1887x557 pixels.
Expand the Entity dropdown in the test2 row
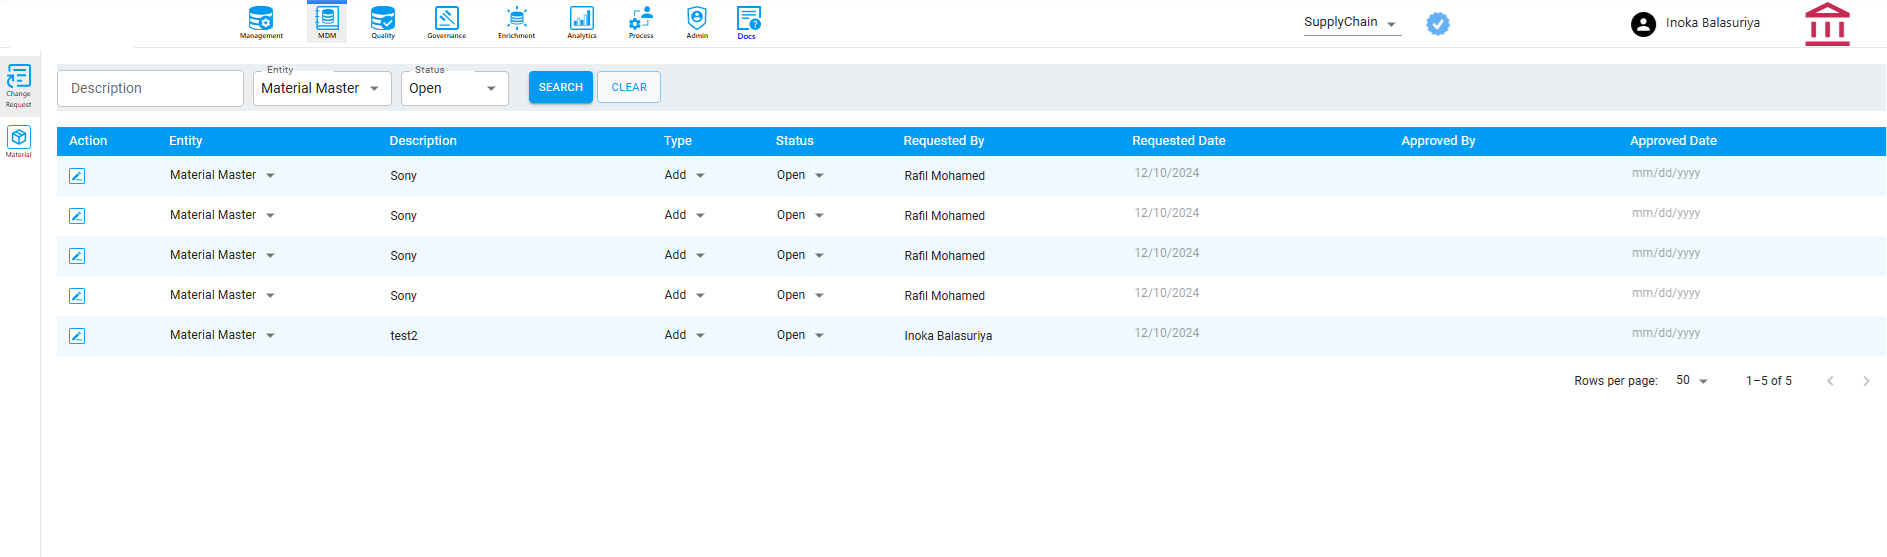(x=222, y=335)
